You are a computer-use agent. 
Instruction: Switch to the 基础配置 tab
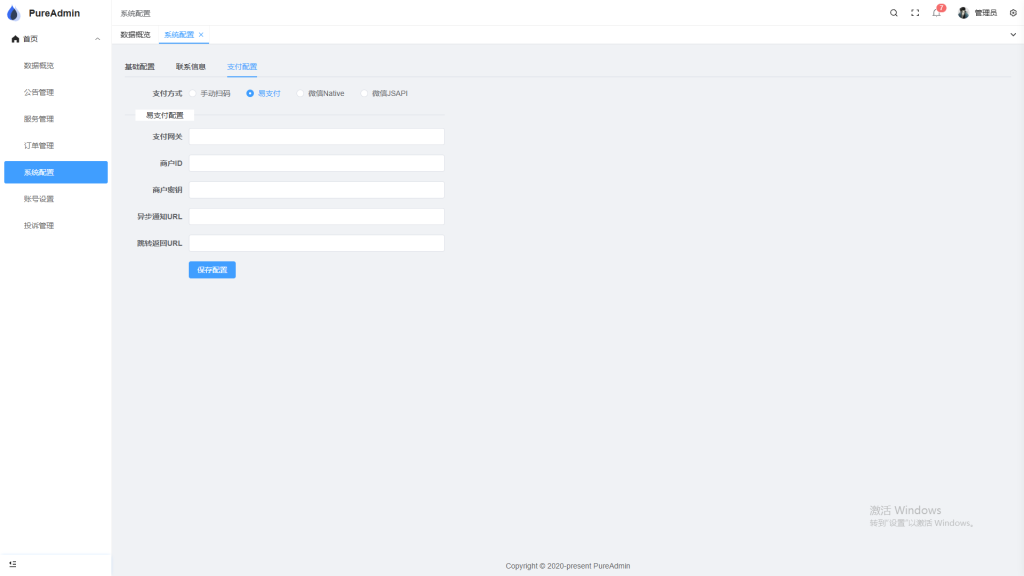(140, 67)
